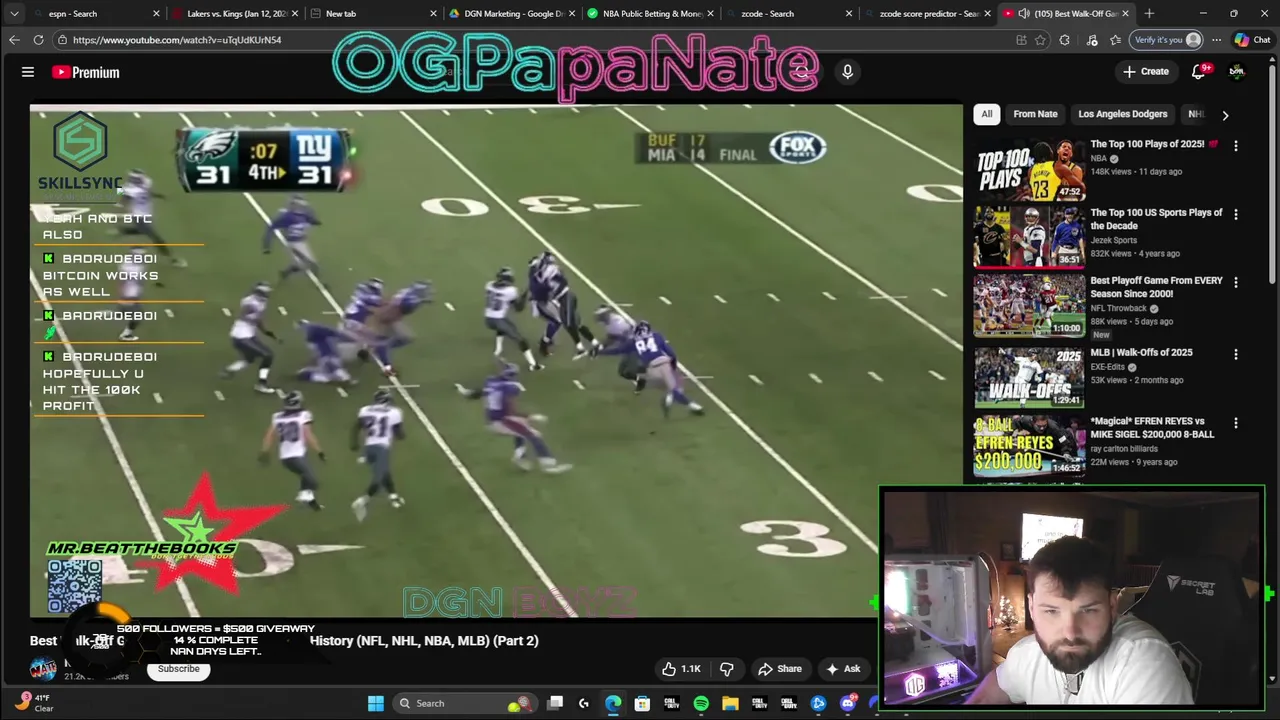Select the 'All' filter chip
Viewport: 1280px width, 720px height.
[x=986, y=114]
